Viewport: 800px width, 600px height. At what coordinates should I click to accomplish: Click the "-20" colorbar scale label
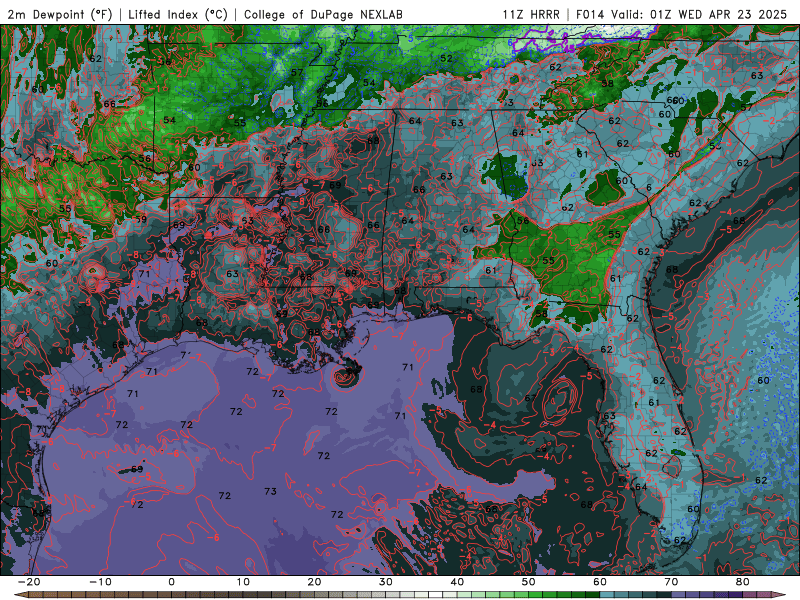29,582
